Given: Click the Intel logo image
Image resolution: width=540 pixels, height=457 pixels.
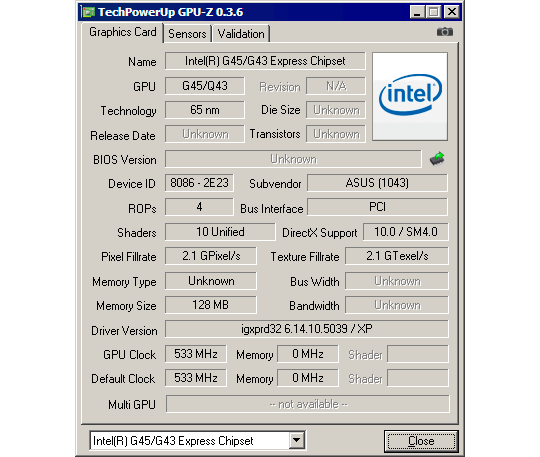Looking at the screenshot, I should (410, 96).
